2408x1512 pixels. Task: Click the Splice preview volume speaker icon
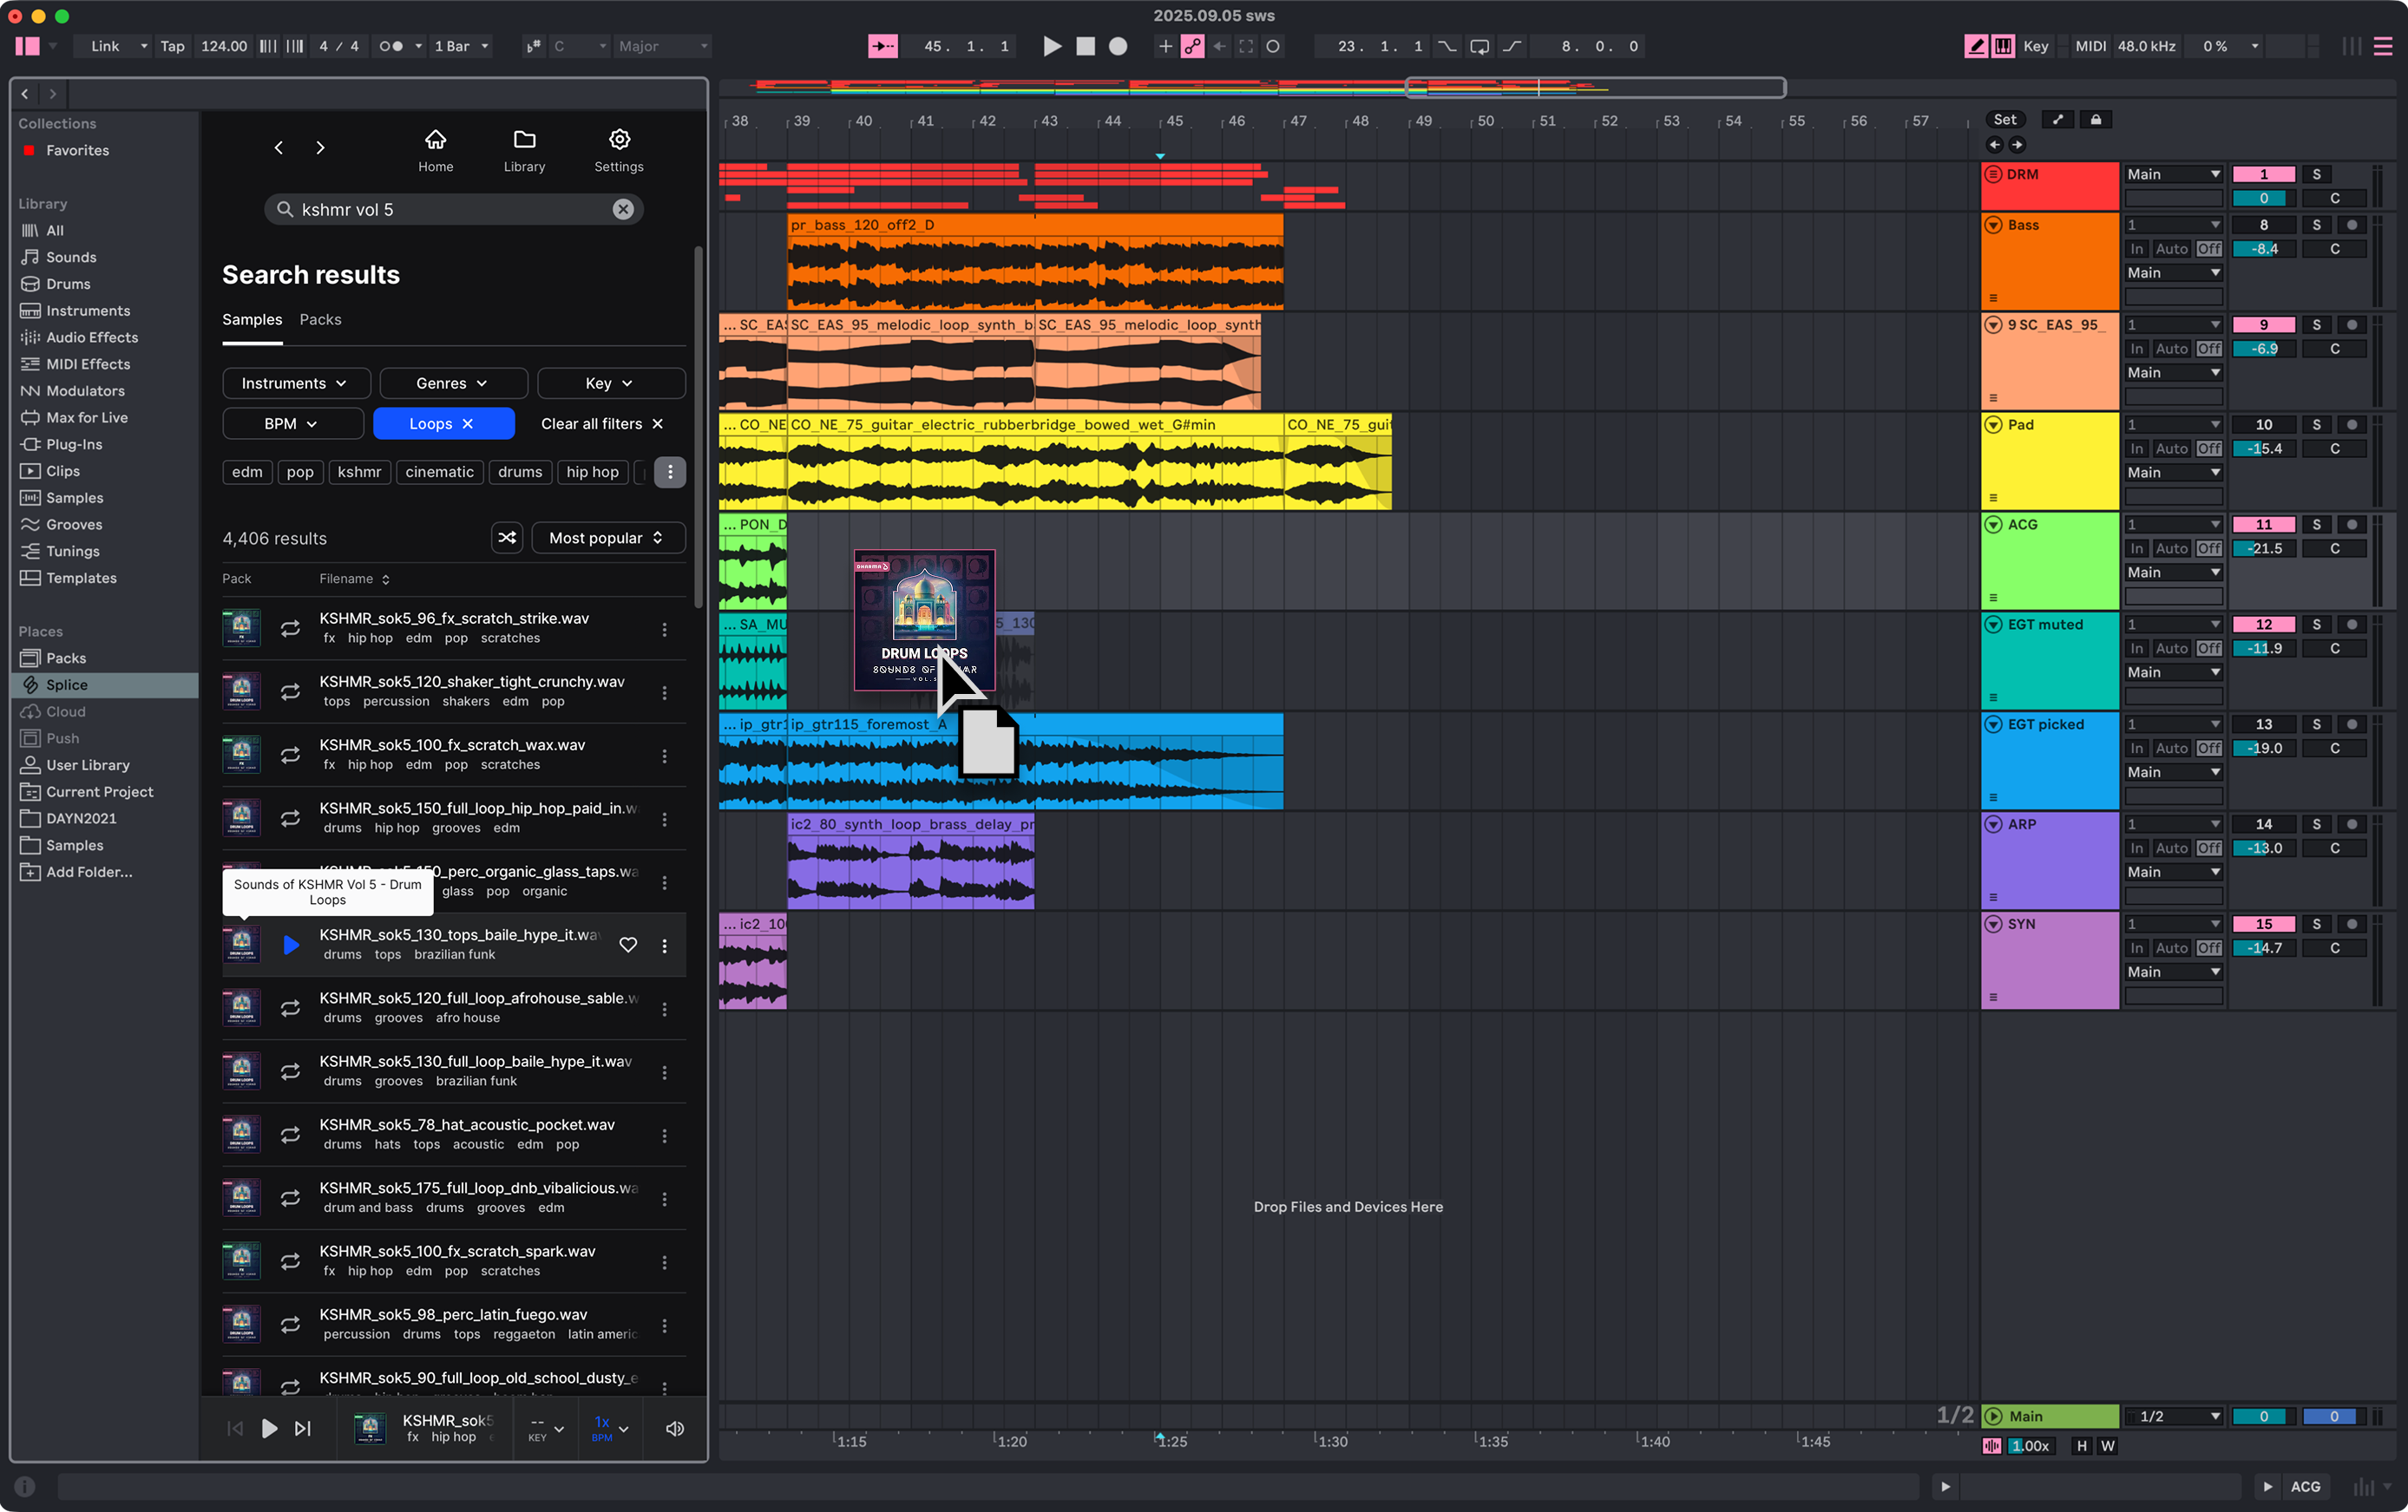click(675, 1428)
